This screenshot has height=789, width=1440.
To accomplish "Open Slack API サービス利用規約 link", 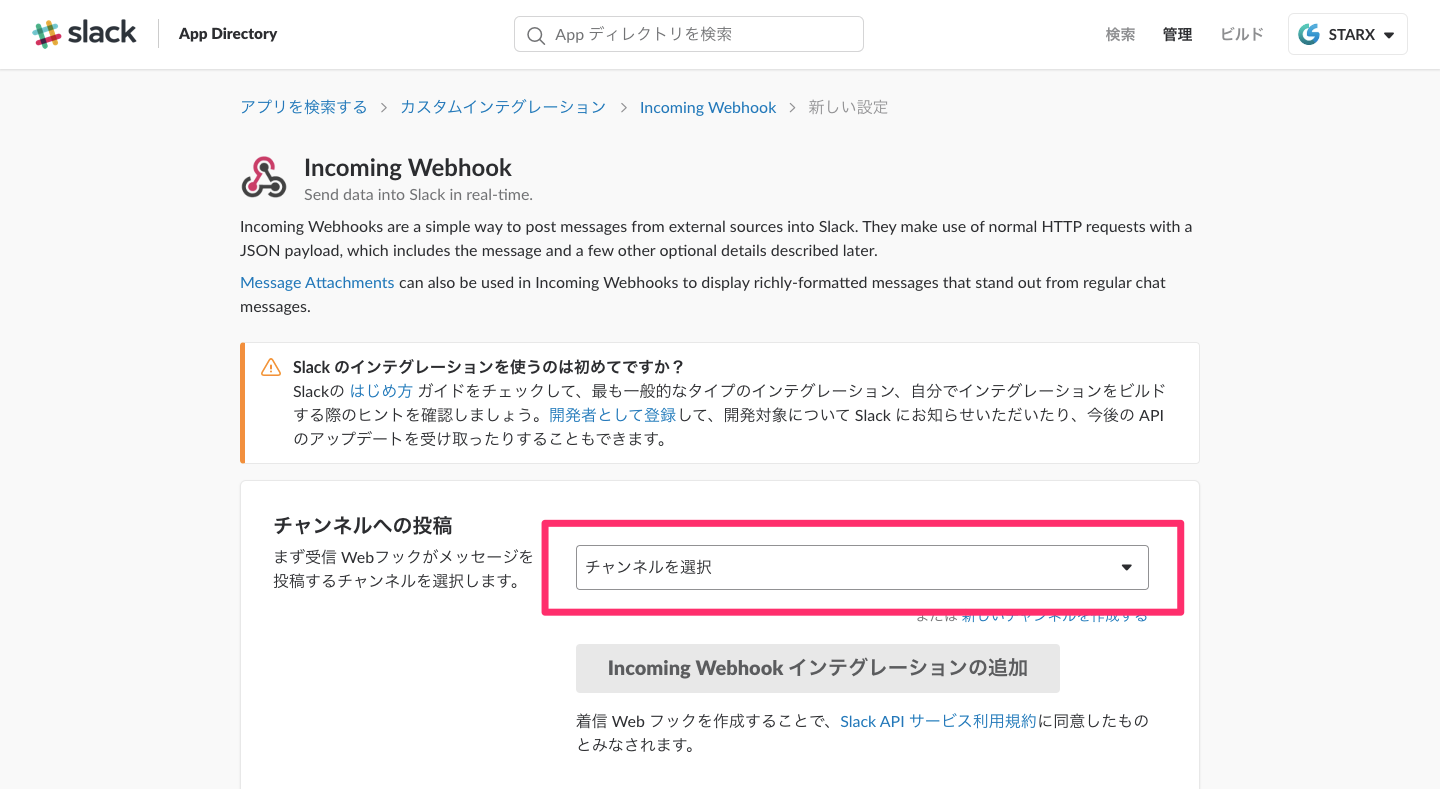I will [938, 721].
